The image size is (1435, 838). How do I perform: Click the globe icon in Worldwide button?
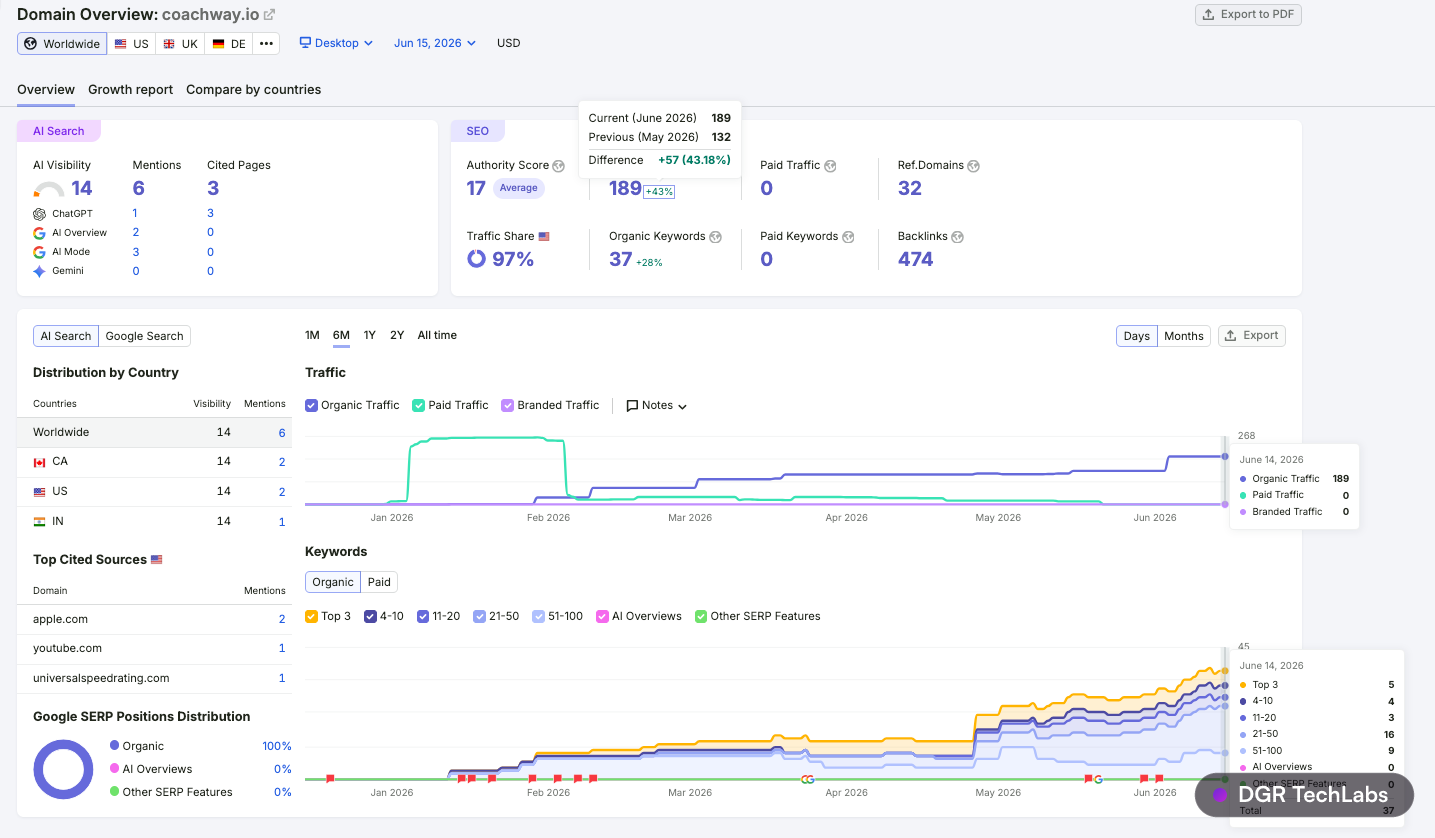point(31,44)
